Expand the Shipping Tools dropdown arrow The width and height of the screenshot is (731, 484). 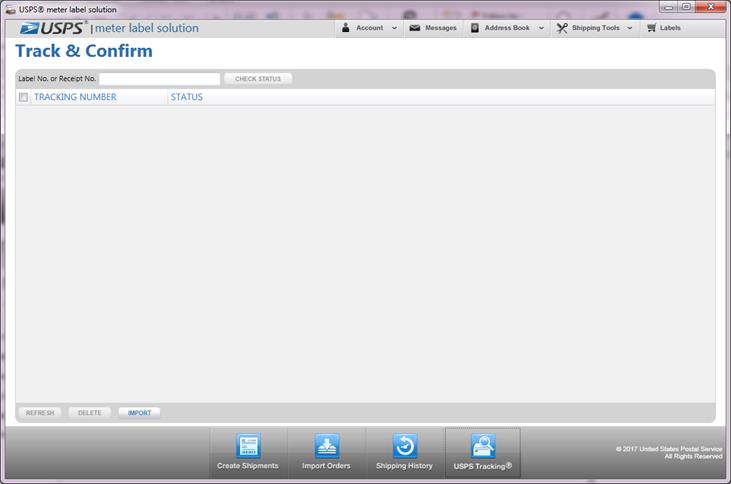[630, 28]
